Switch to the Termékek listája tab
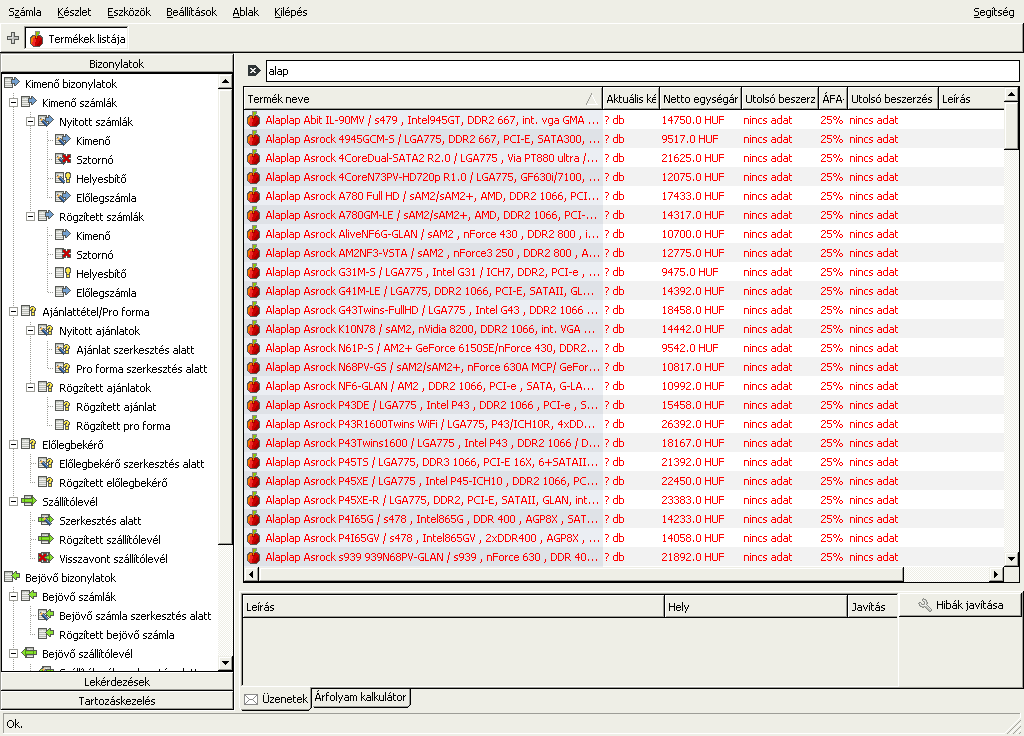Viewport: 1024px width, 736px height. (x=77, y=39)
